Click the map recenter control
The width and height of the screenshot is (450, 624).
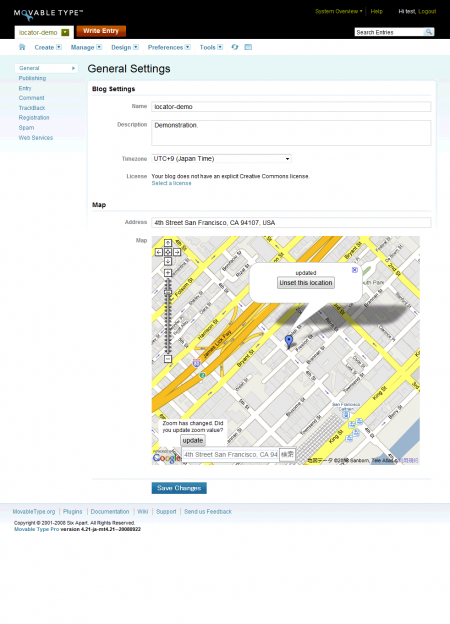[x=168, y=252]
